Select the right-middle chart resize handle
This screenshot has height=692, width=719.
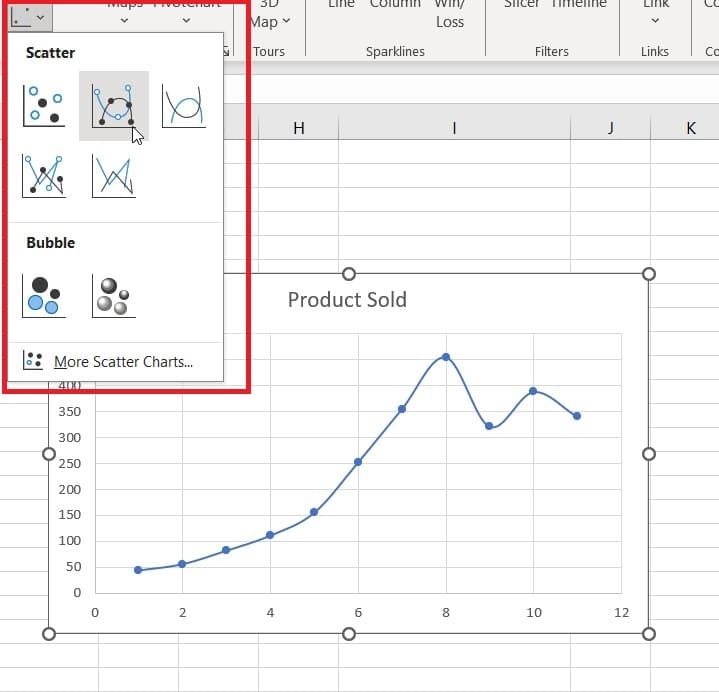pos(649,454)
